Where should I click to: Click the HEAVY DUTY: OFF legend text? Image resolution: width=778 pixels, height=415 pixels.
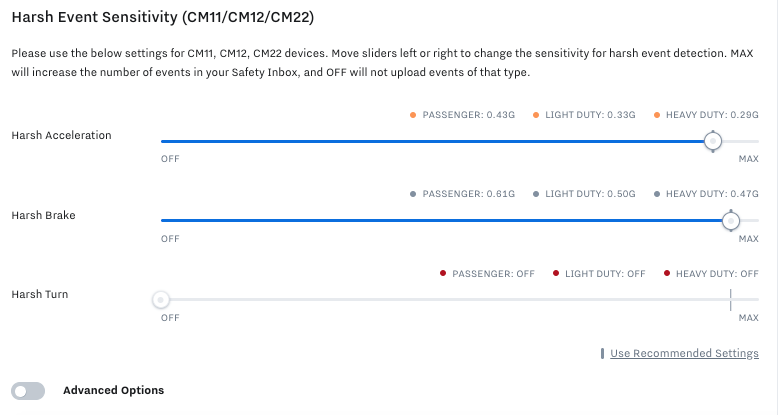pyautogui.click(x=717, y=273)
